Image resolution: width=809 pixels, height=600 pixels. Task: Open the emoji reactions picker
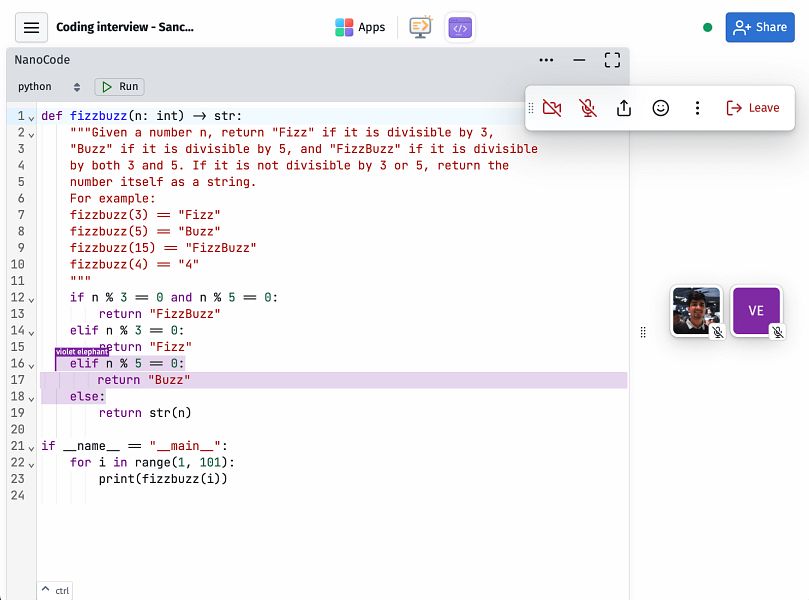tap(660, 108)
